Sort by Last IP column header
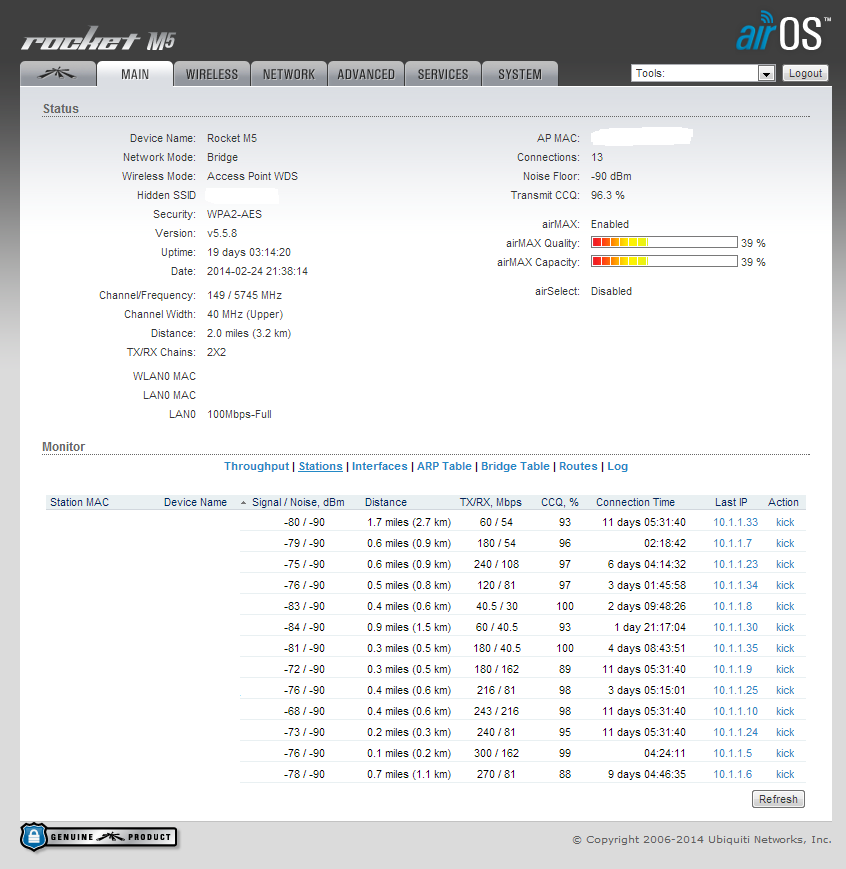 coord(731,502)
